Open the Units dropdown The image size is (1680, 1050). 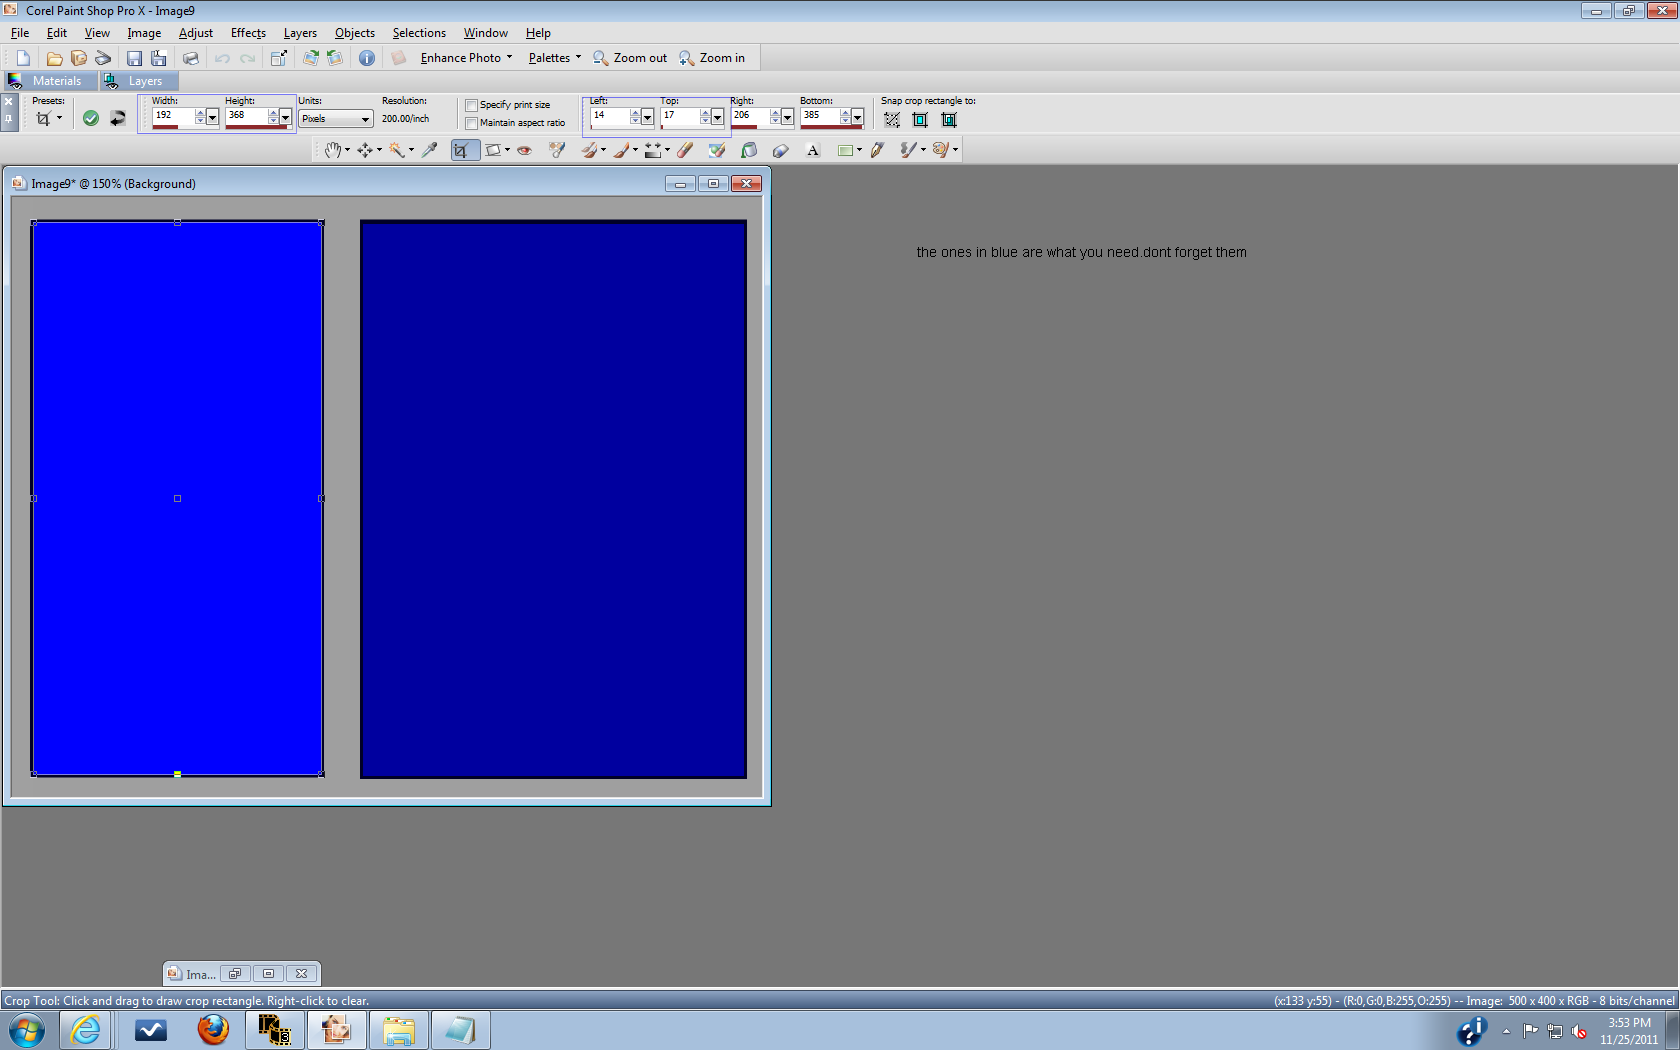(x=336, y=118)
